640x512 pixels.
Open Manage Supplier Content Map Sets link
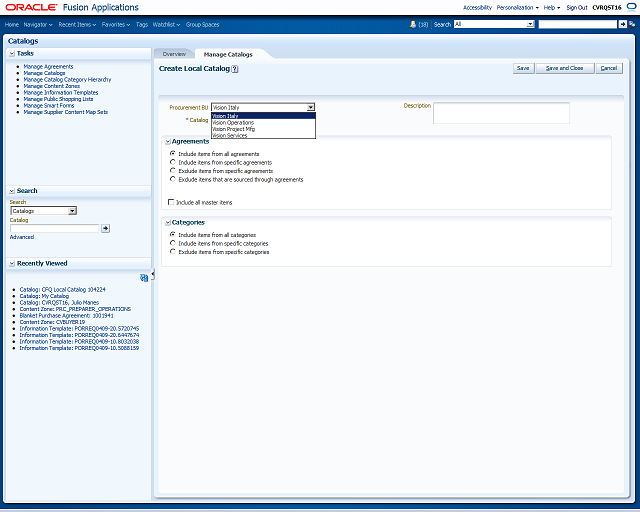[x=66, y=112]
